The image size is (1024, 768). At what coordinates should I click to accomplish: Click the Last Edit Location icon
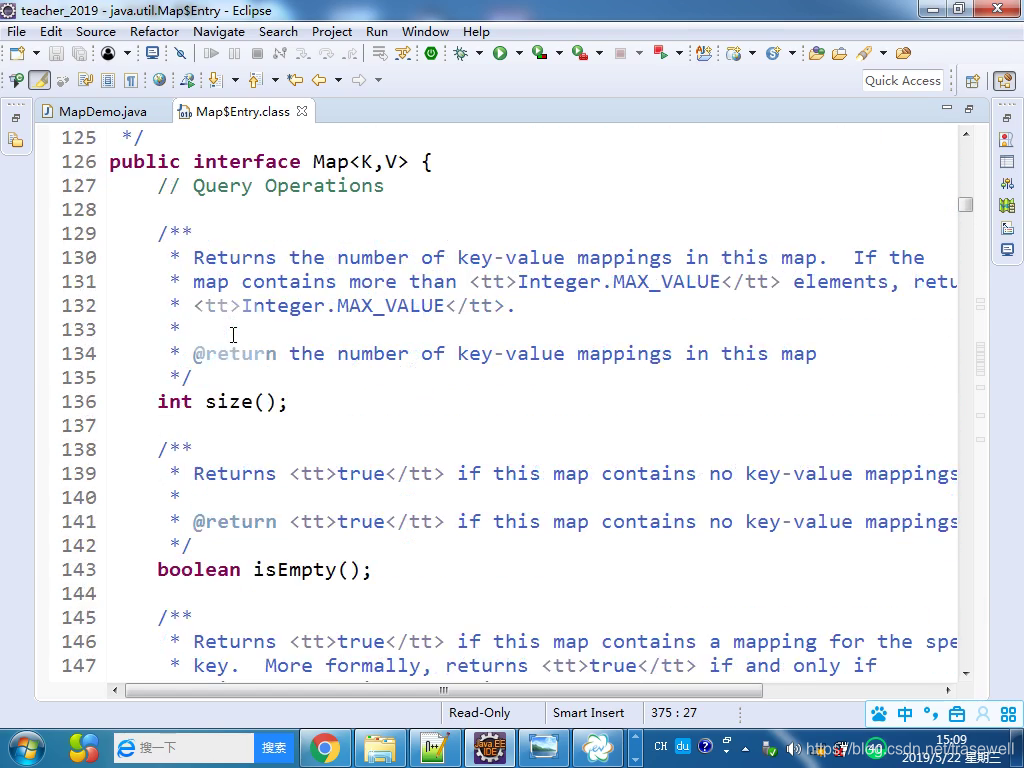295,80
